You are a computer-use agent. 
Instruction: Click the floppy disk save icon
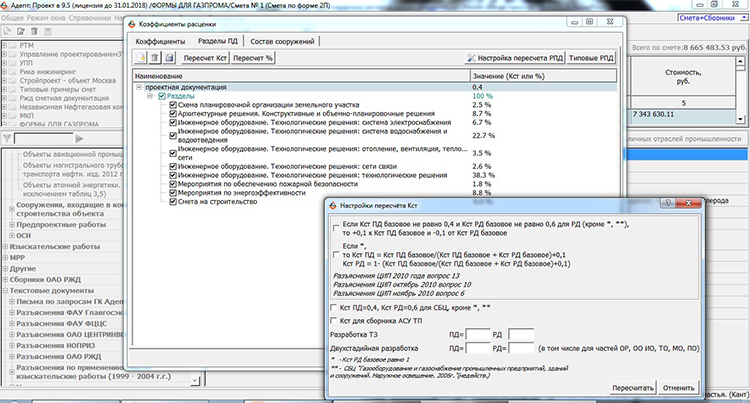169,59
